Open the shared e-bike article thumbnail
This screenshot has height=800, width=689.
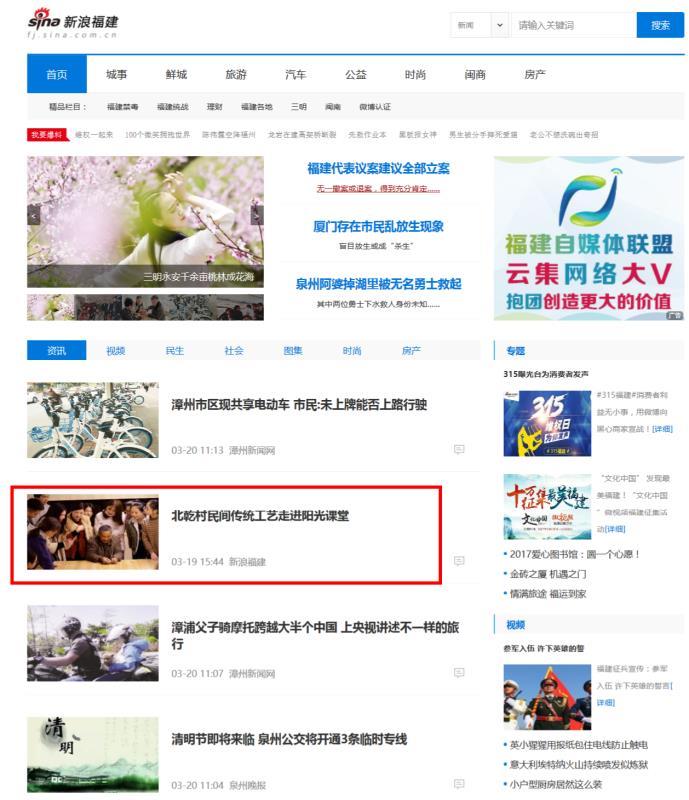pyautogui.click(x=93, y=420)
